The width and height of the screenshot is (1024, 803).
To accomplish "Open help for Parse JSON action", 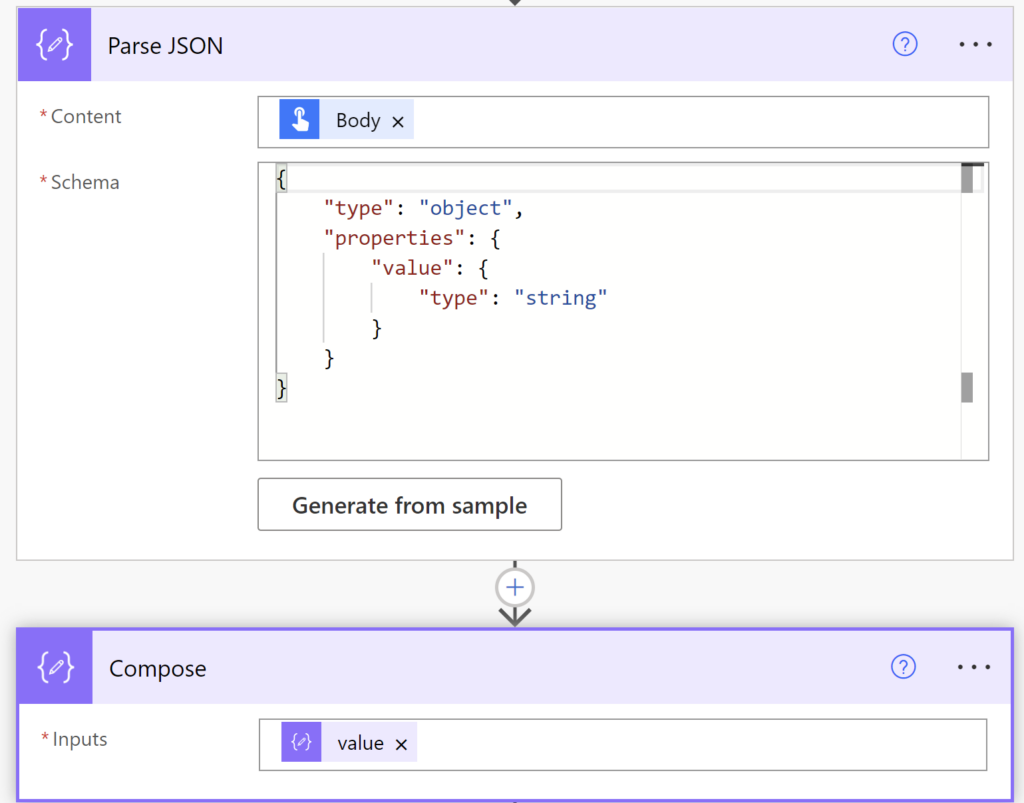I will click(x=904, y=44).
